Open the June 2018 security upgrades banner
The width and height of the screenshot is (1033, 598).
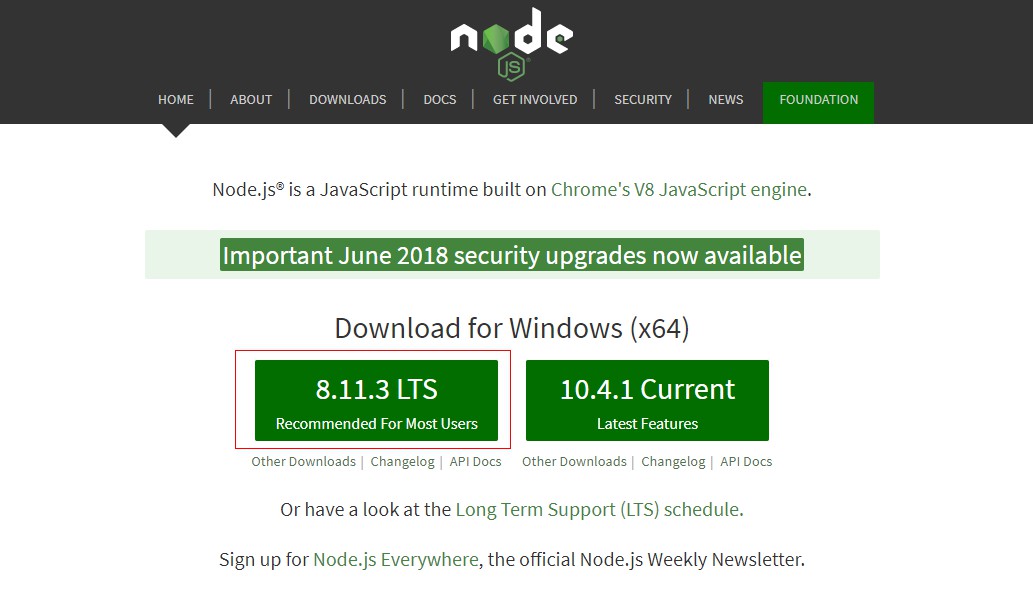coord(512,255)
